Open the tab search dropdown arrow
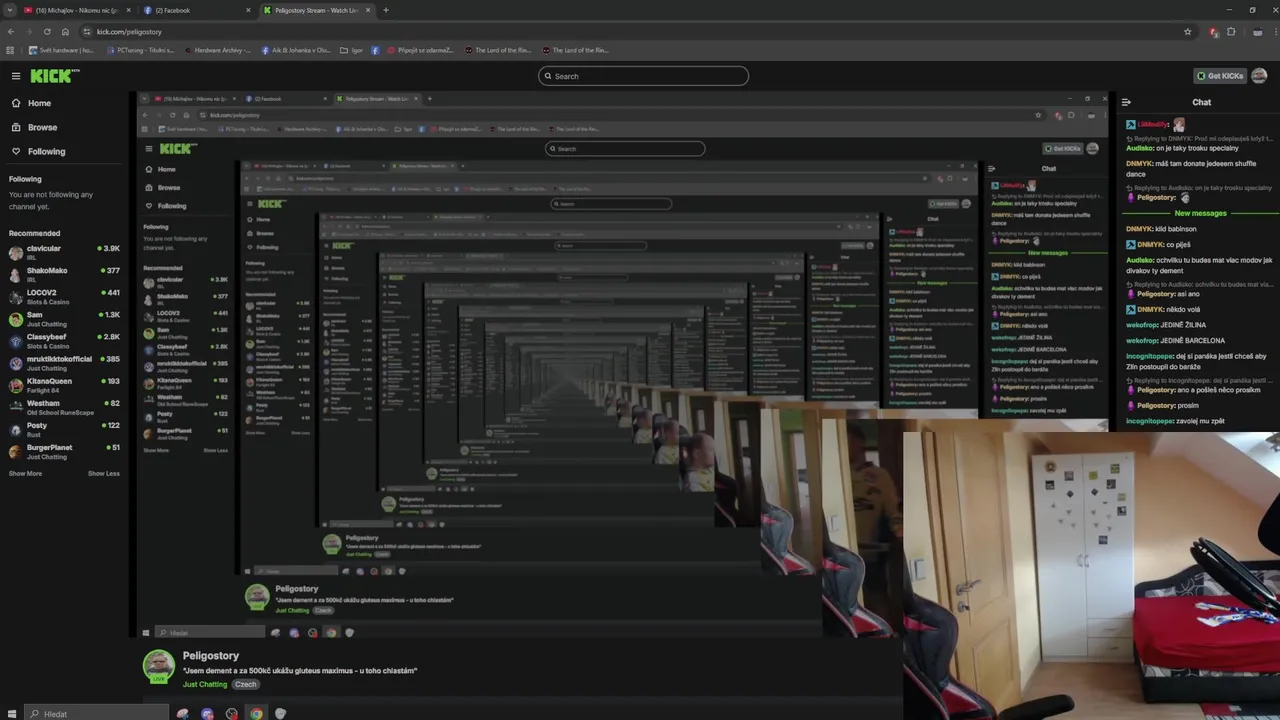This screenshot has width=1280, height=720. pos(9,10)
